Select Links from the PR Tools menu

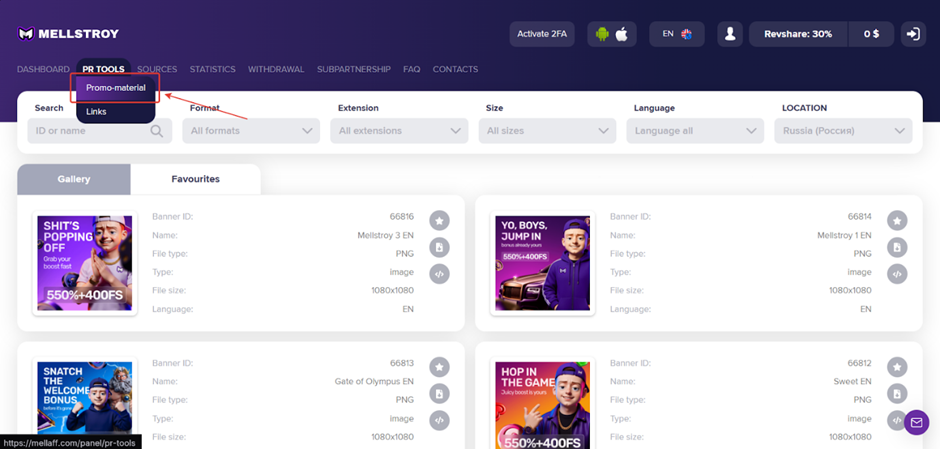click(97, 112)
